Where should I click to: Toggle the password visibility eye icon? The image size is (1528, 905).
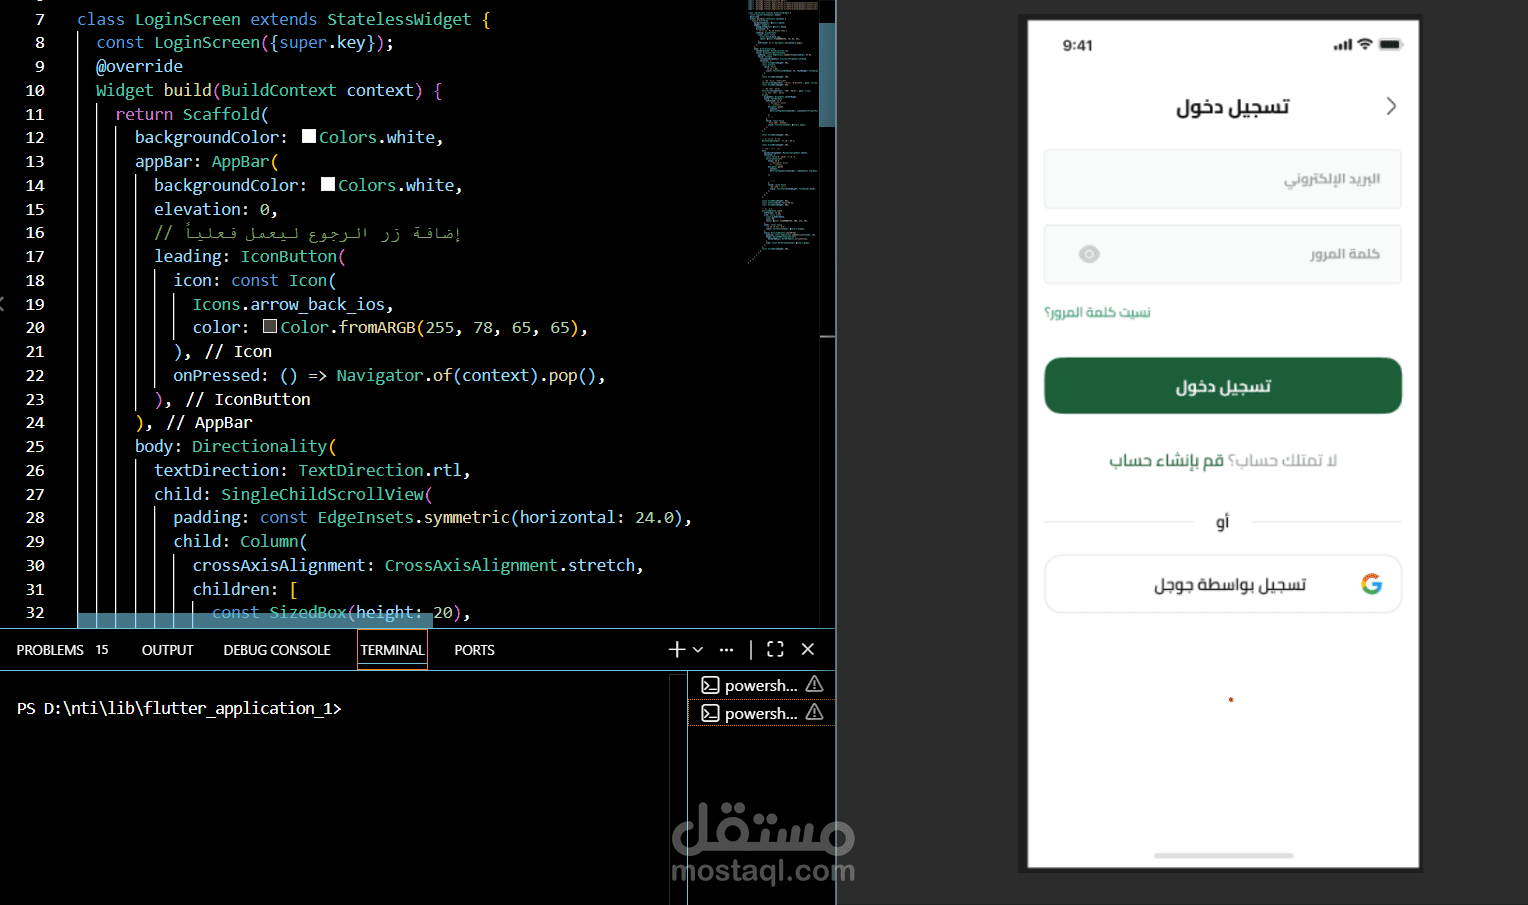point(1089,254)
